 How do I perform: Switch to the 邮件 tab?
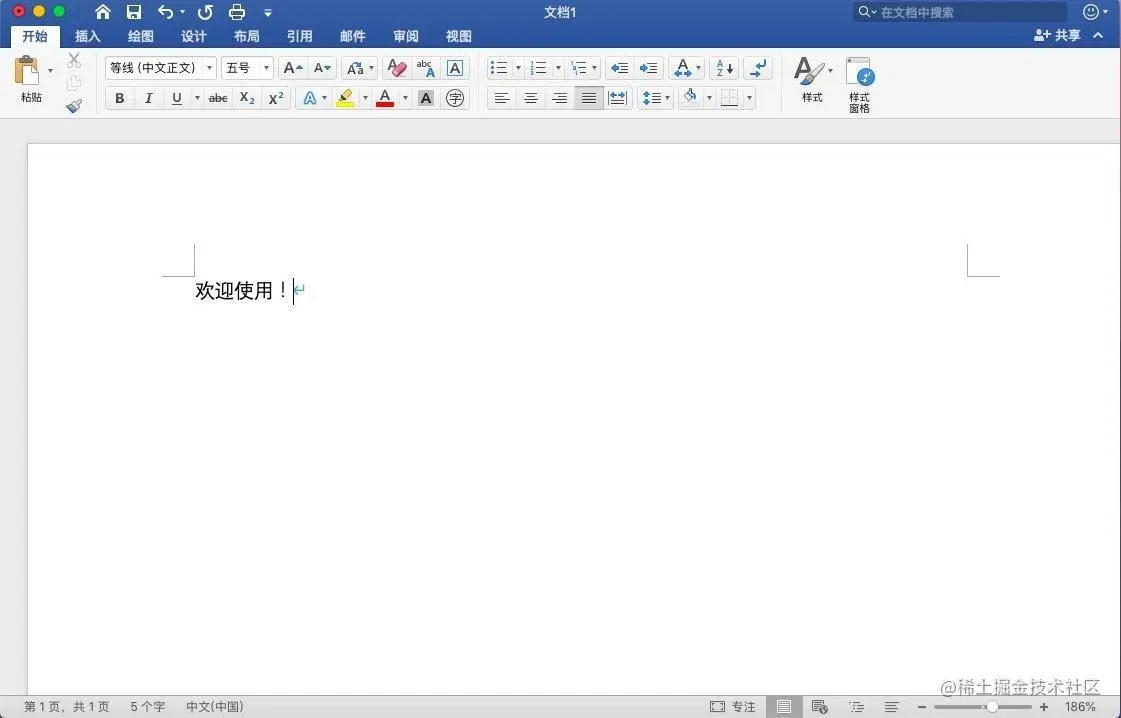point(352,36)
